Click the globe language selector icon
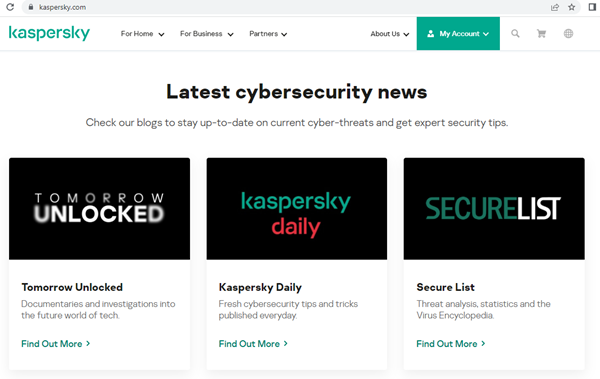Viewport: 600px width, 379px height. coord(568,34)
